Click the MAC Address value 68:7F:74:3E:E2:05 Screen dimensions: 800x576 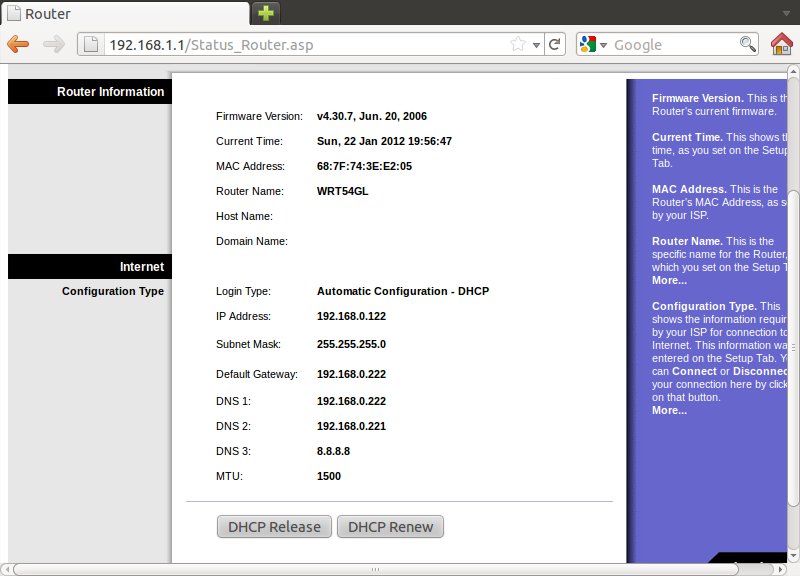[364, 166]
